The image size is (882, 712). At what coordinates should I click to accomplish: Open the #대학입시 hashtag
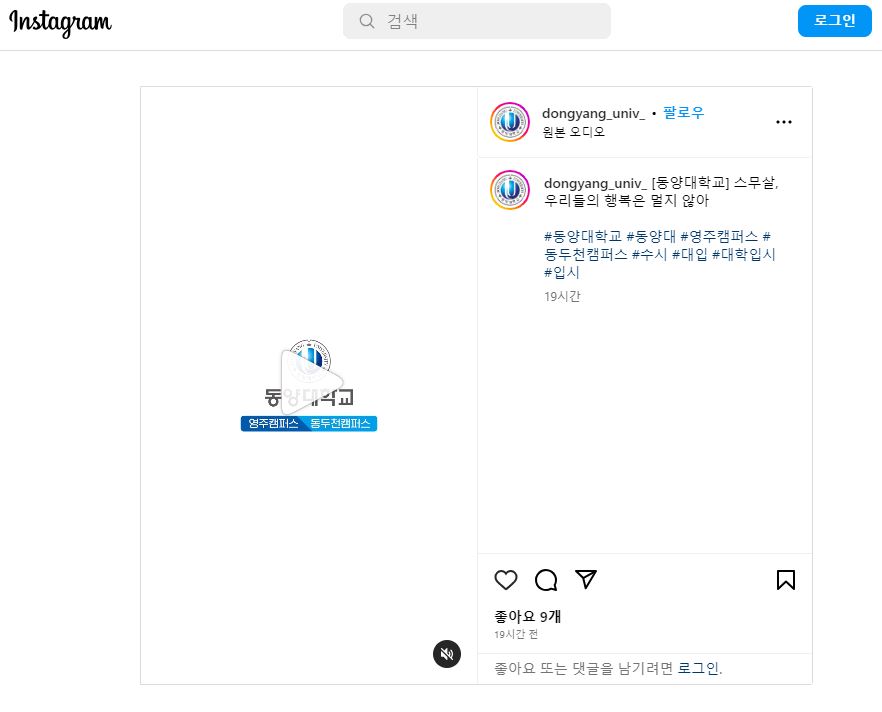coord(744,254)
